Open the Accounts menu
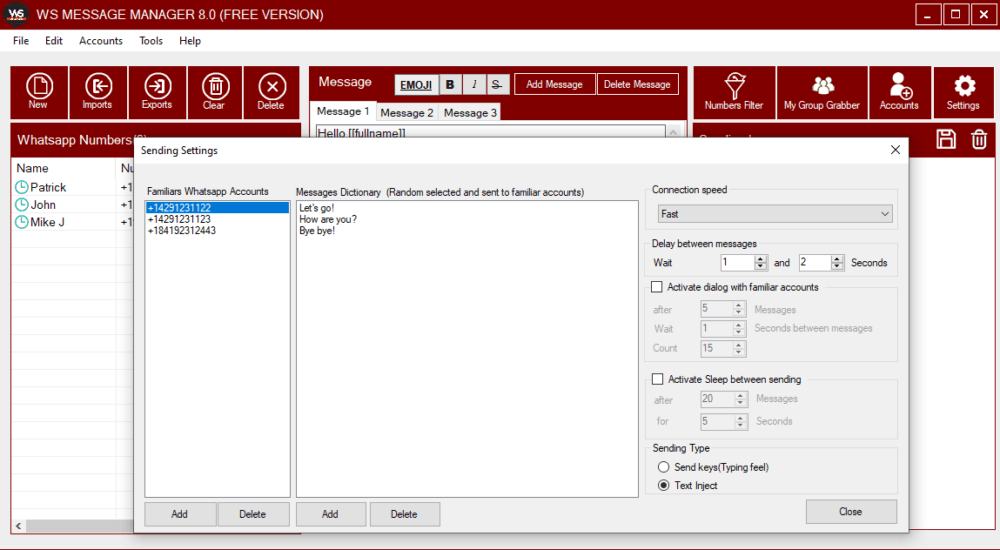The width and height of the screenshot is (1000, 550). click(x=101, y=40)
